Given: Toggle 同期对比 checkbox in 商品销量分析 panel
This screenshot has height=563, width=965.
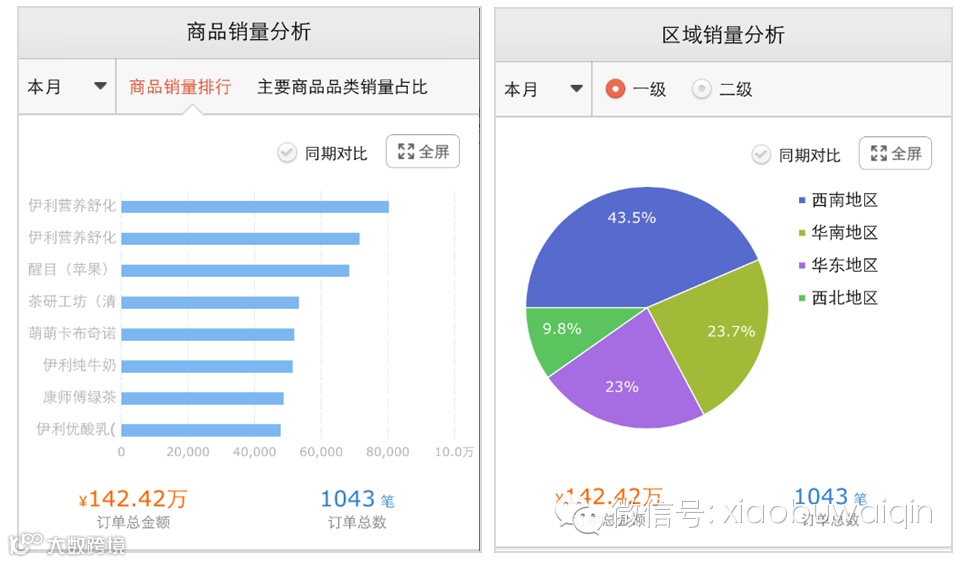Looking at the screenshot, I should (x=287, y=153).
